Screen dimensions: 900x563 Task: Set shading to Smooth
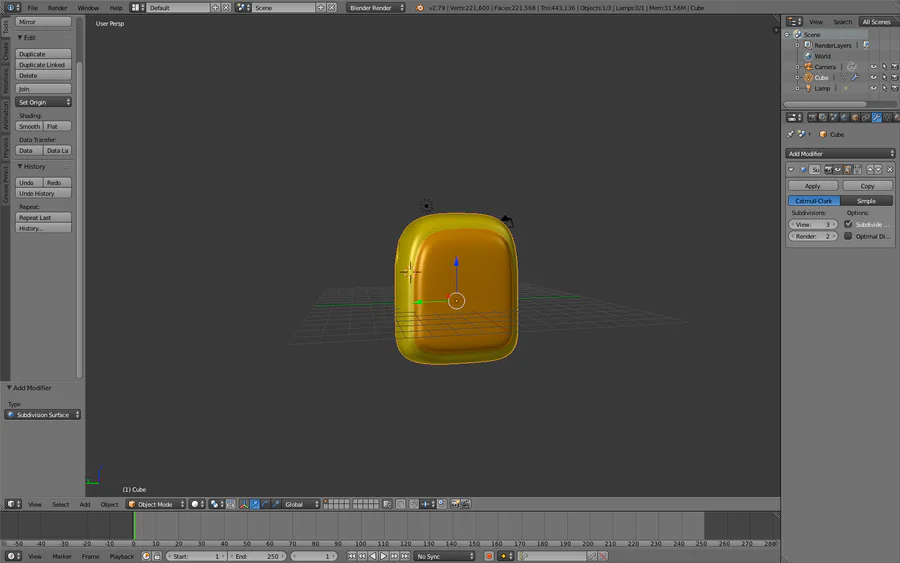[x=29, y=126]
